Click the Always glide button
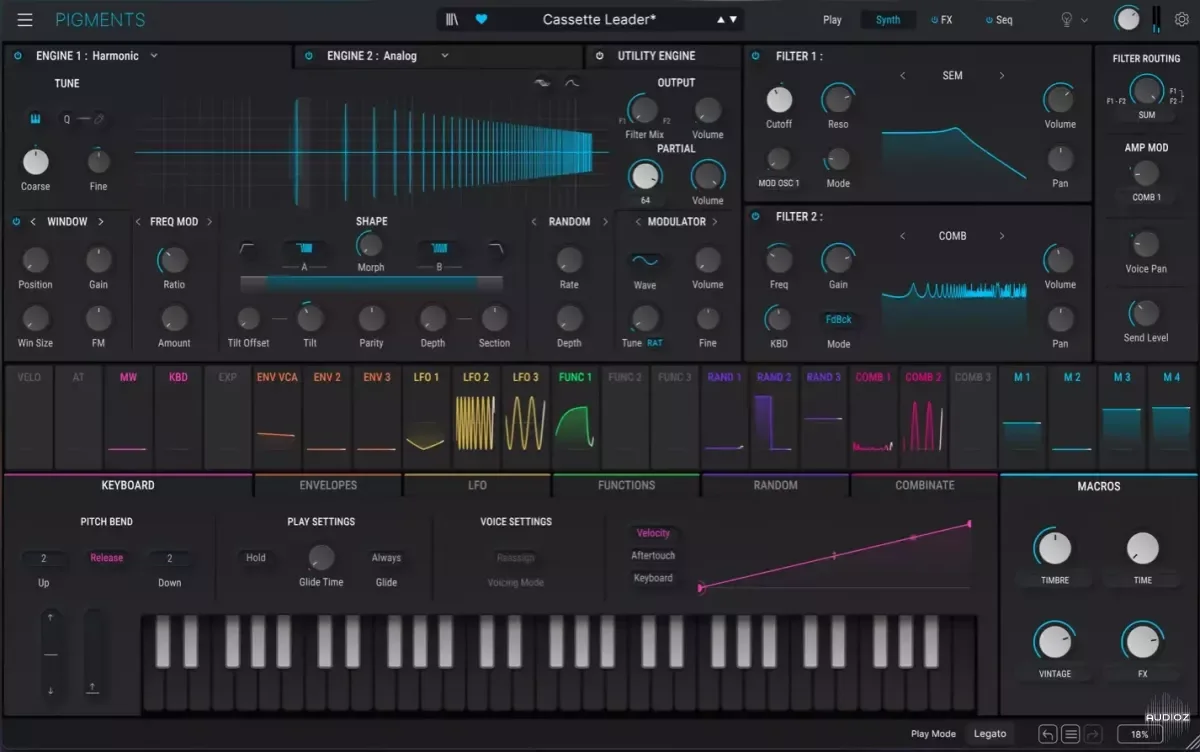The image size is (1200, 752). [386, 558]
